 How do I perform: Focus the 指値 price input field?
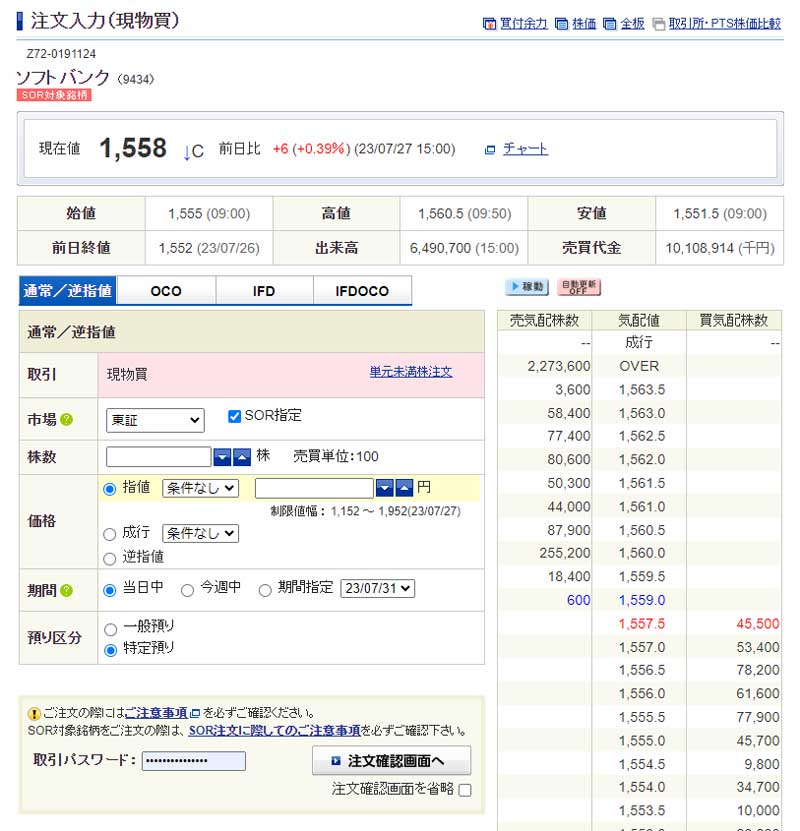pyautogui.click(x=314, y=488)
